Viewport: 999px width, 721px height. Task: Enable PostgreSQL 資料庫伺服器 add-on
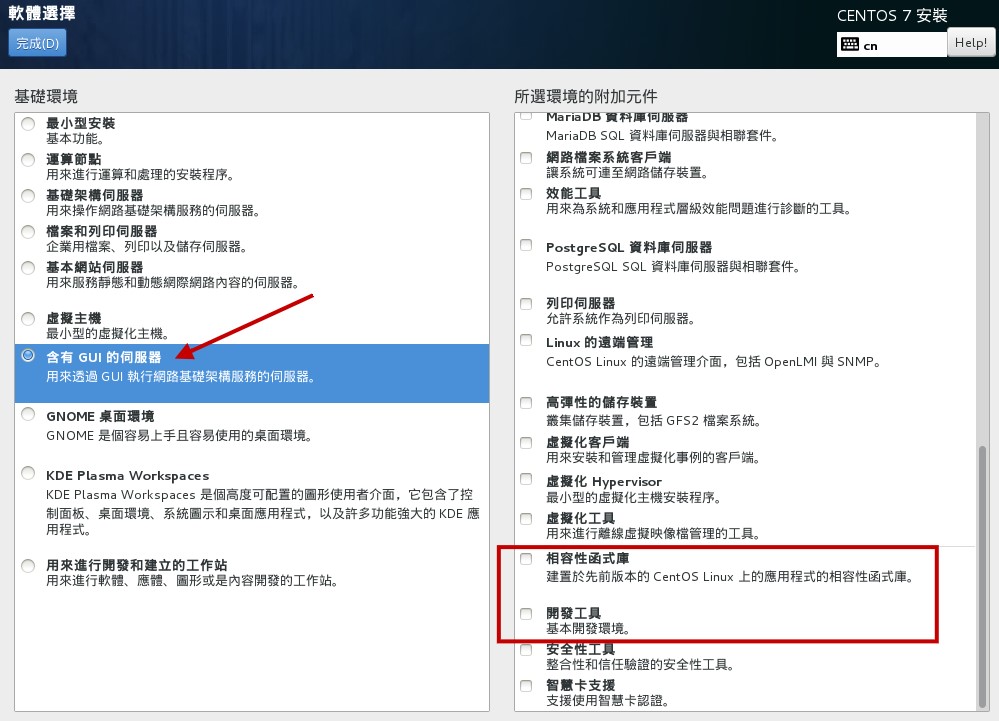[x=525, y=243]
